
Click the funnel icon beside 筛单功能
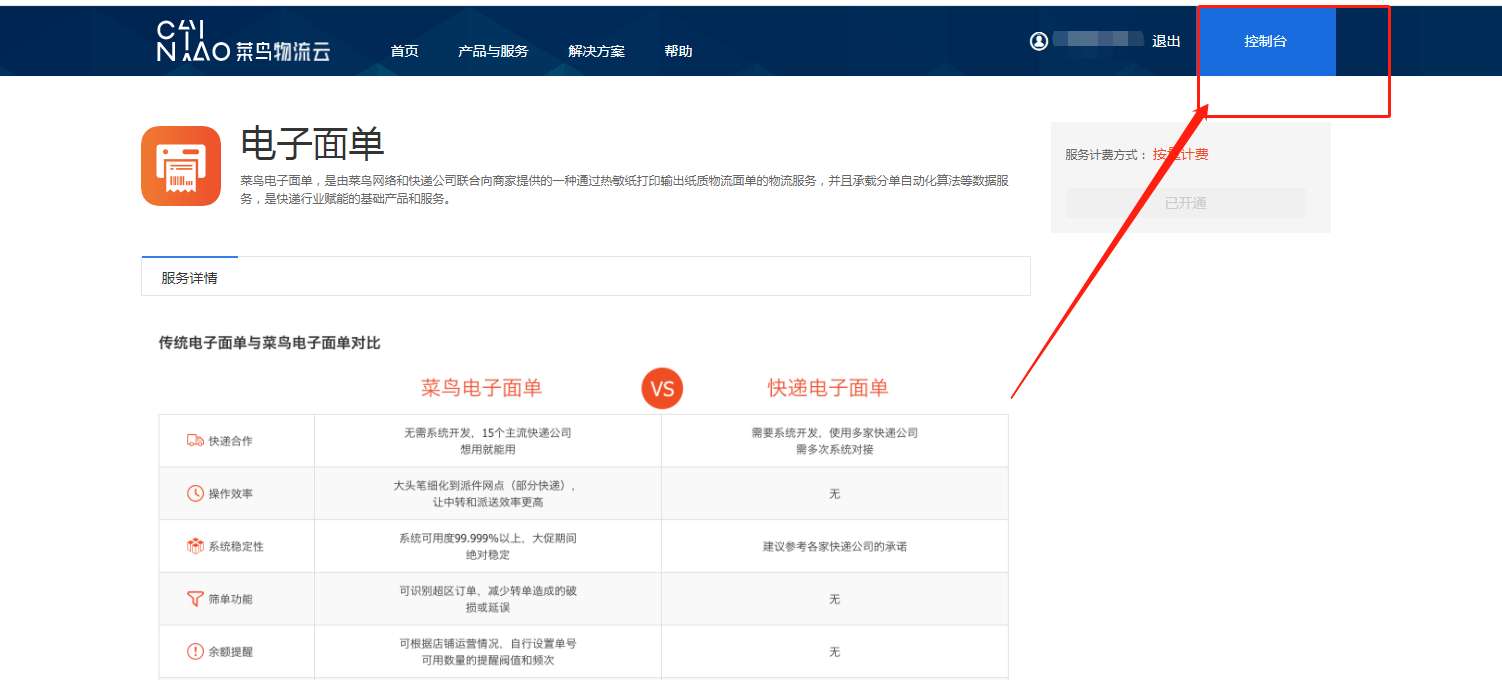pos(195,599)
